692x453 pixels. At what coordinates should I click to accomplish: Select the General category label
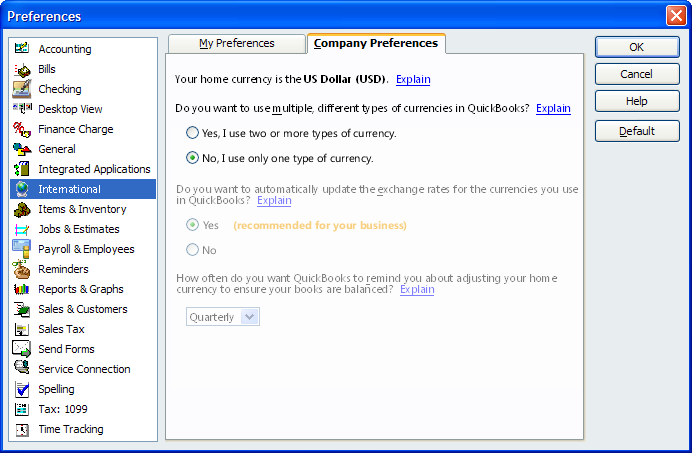tap(57, 149)
